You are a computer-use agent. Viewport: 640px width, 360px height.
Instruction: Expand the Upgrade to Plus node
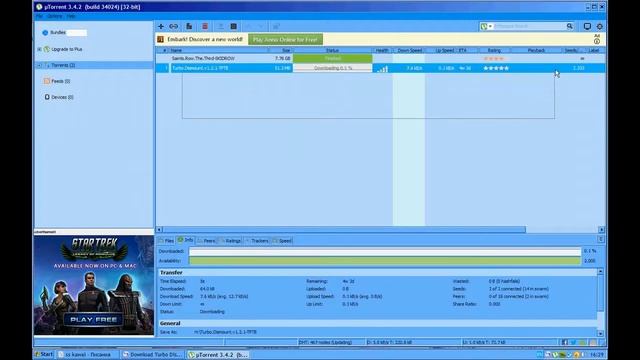(x=39, y=49)
